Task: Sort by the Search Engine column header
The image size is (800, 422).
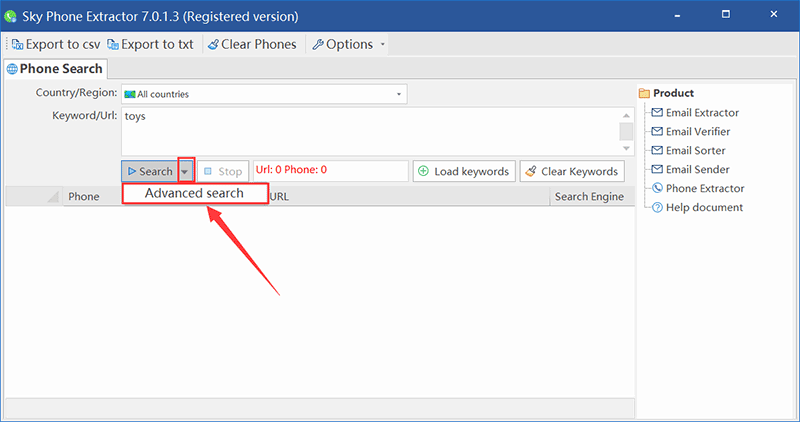Action: pyautogui.click(x=588, y=196)
